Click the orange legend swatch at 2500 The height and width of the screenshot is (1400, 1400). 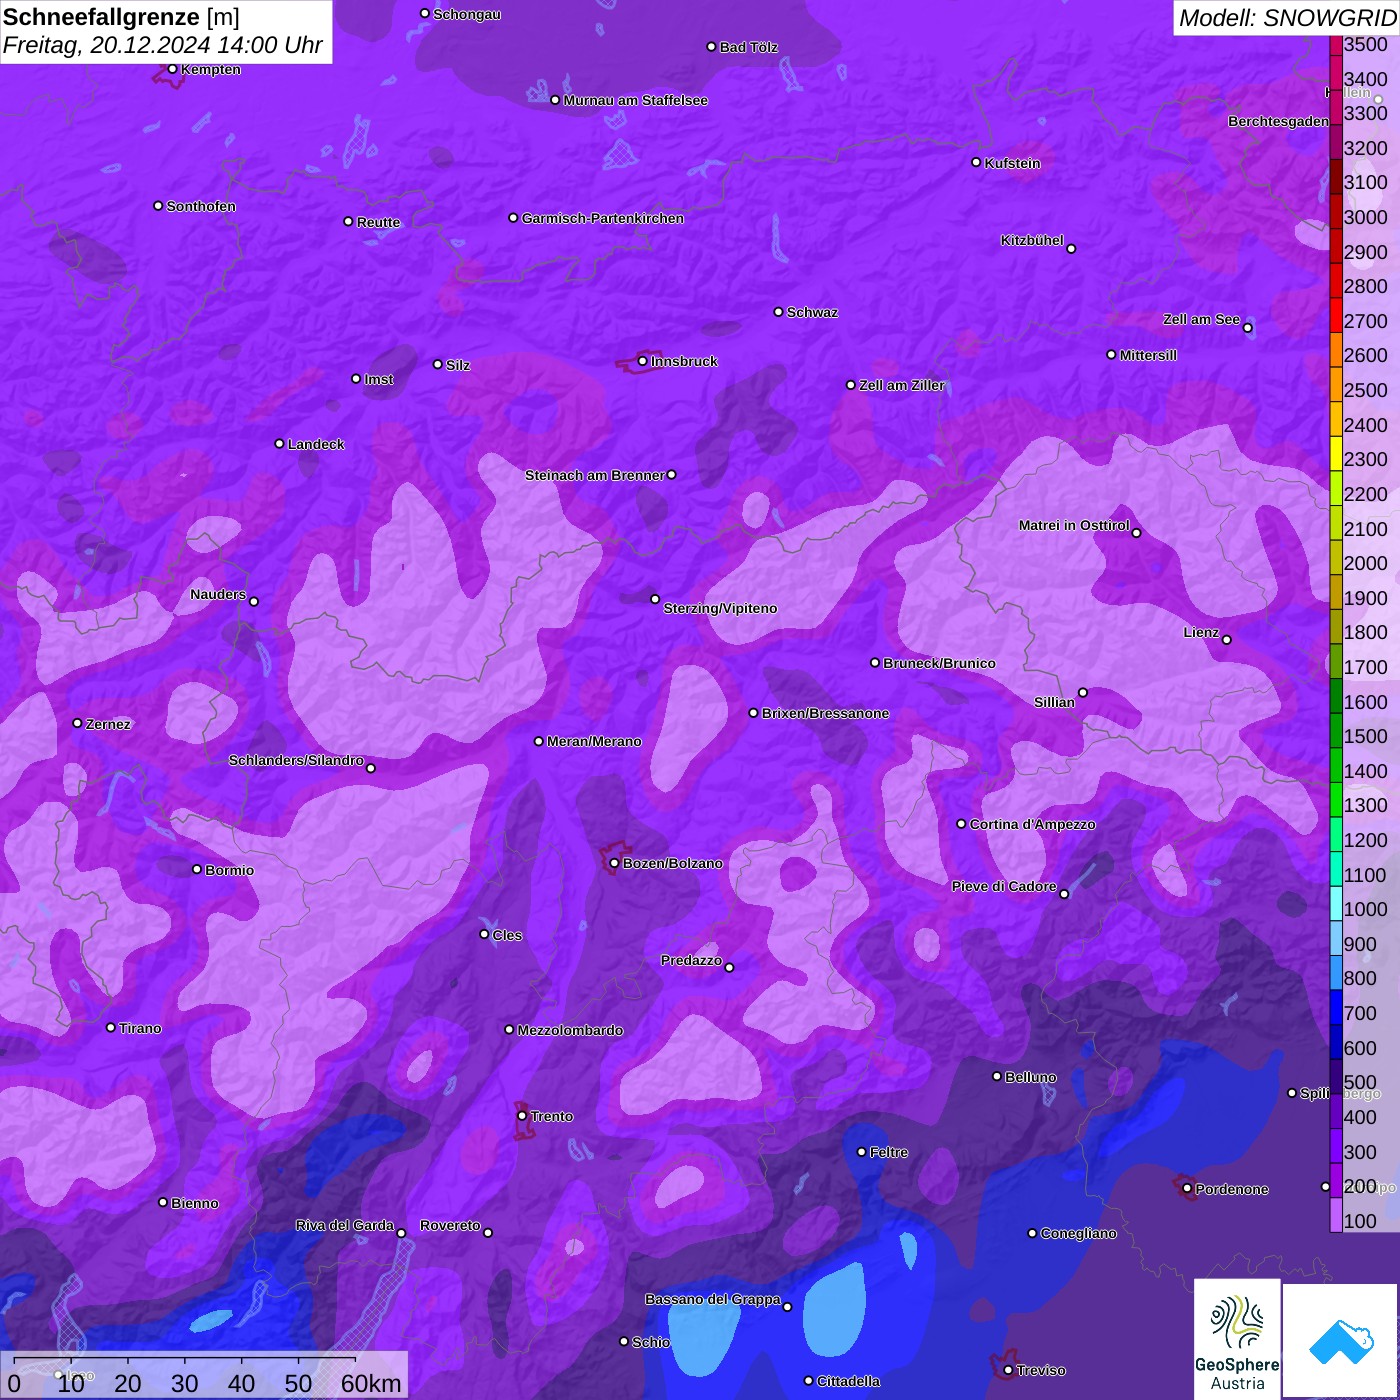click(1336, 384)
